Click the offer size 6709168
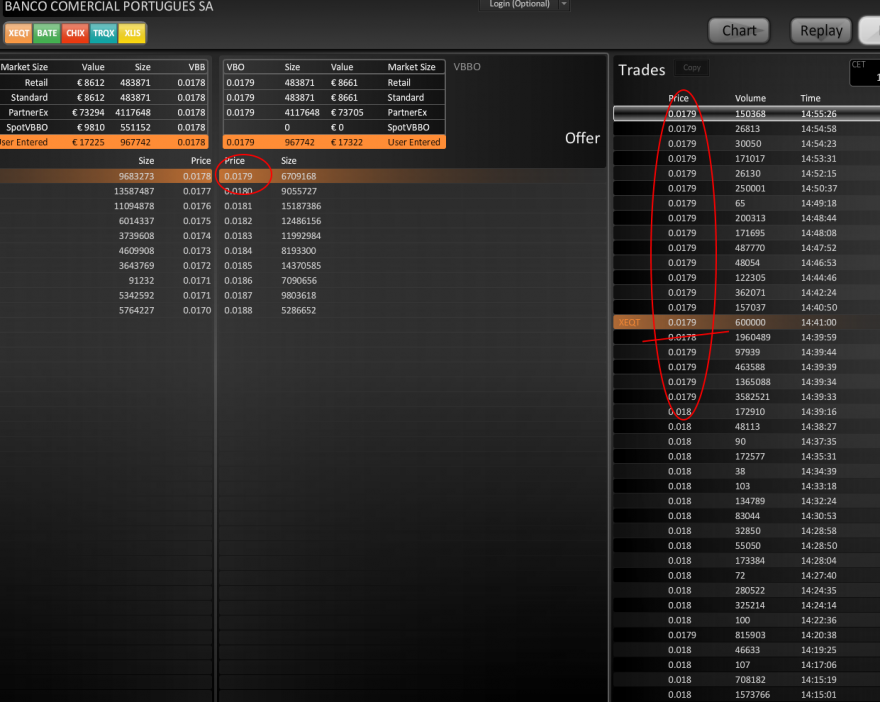This screenshot has height=702, width=880. tap(299, 176)
